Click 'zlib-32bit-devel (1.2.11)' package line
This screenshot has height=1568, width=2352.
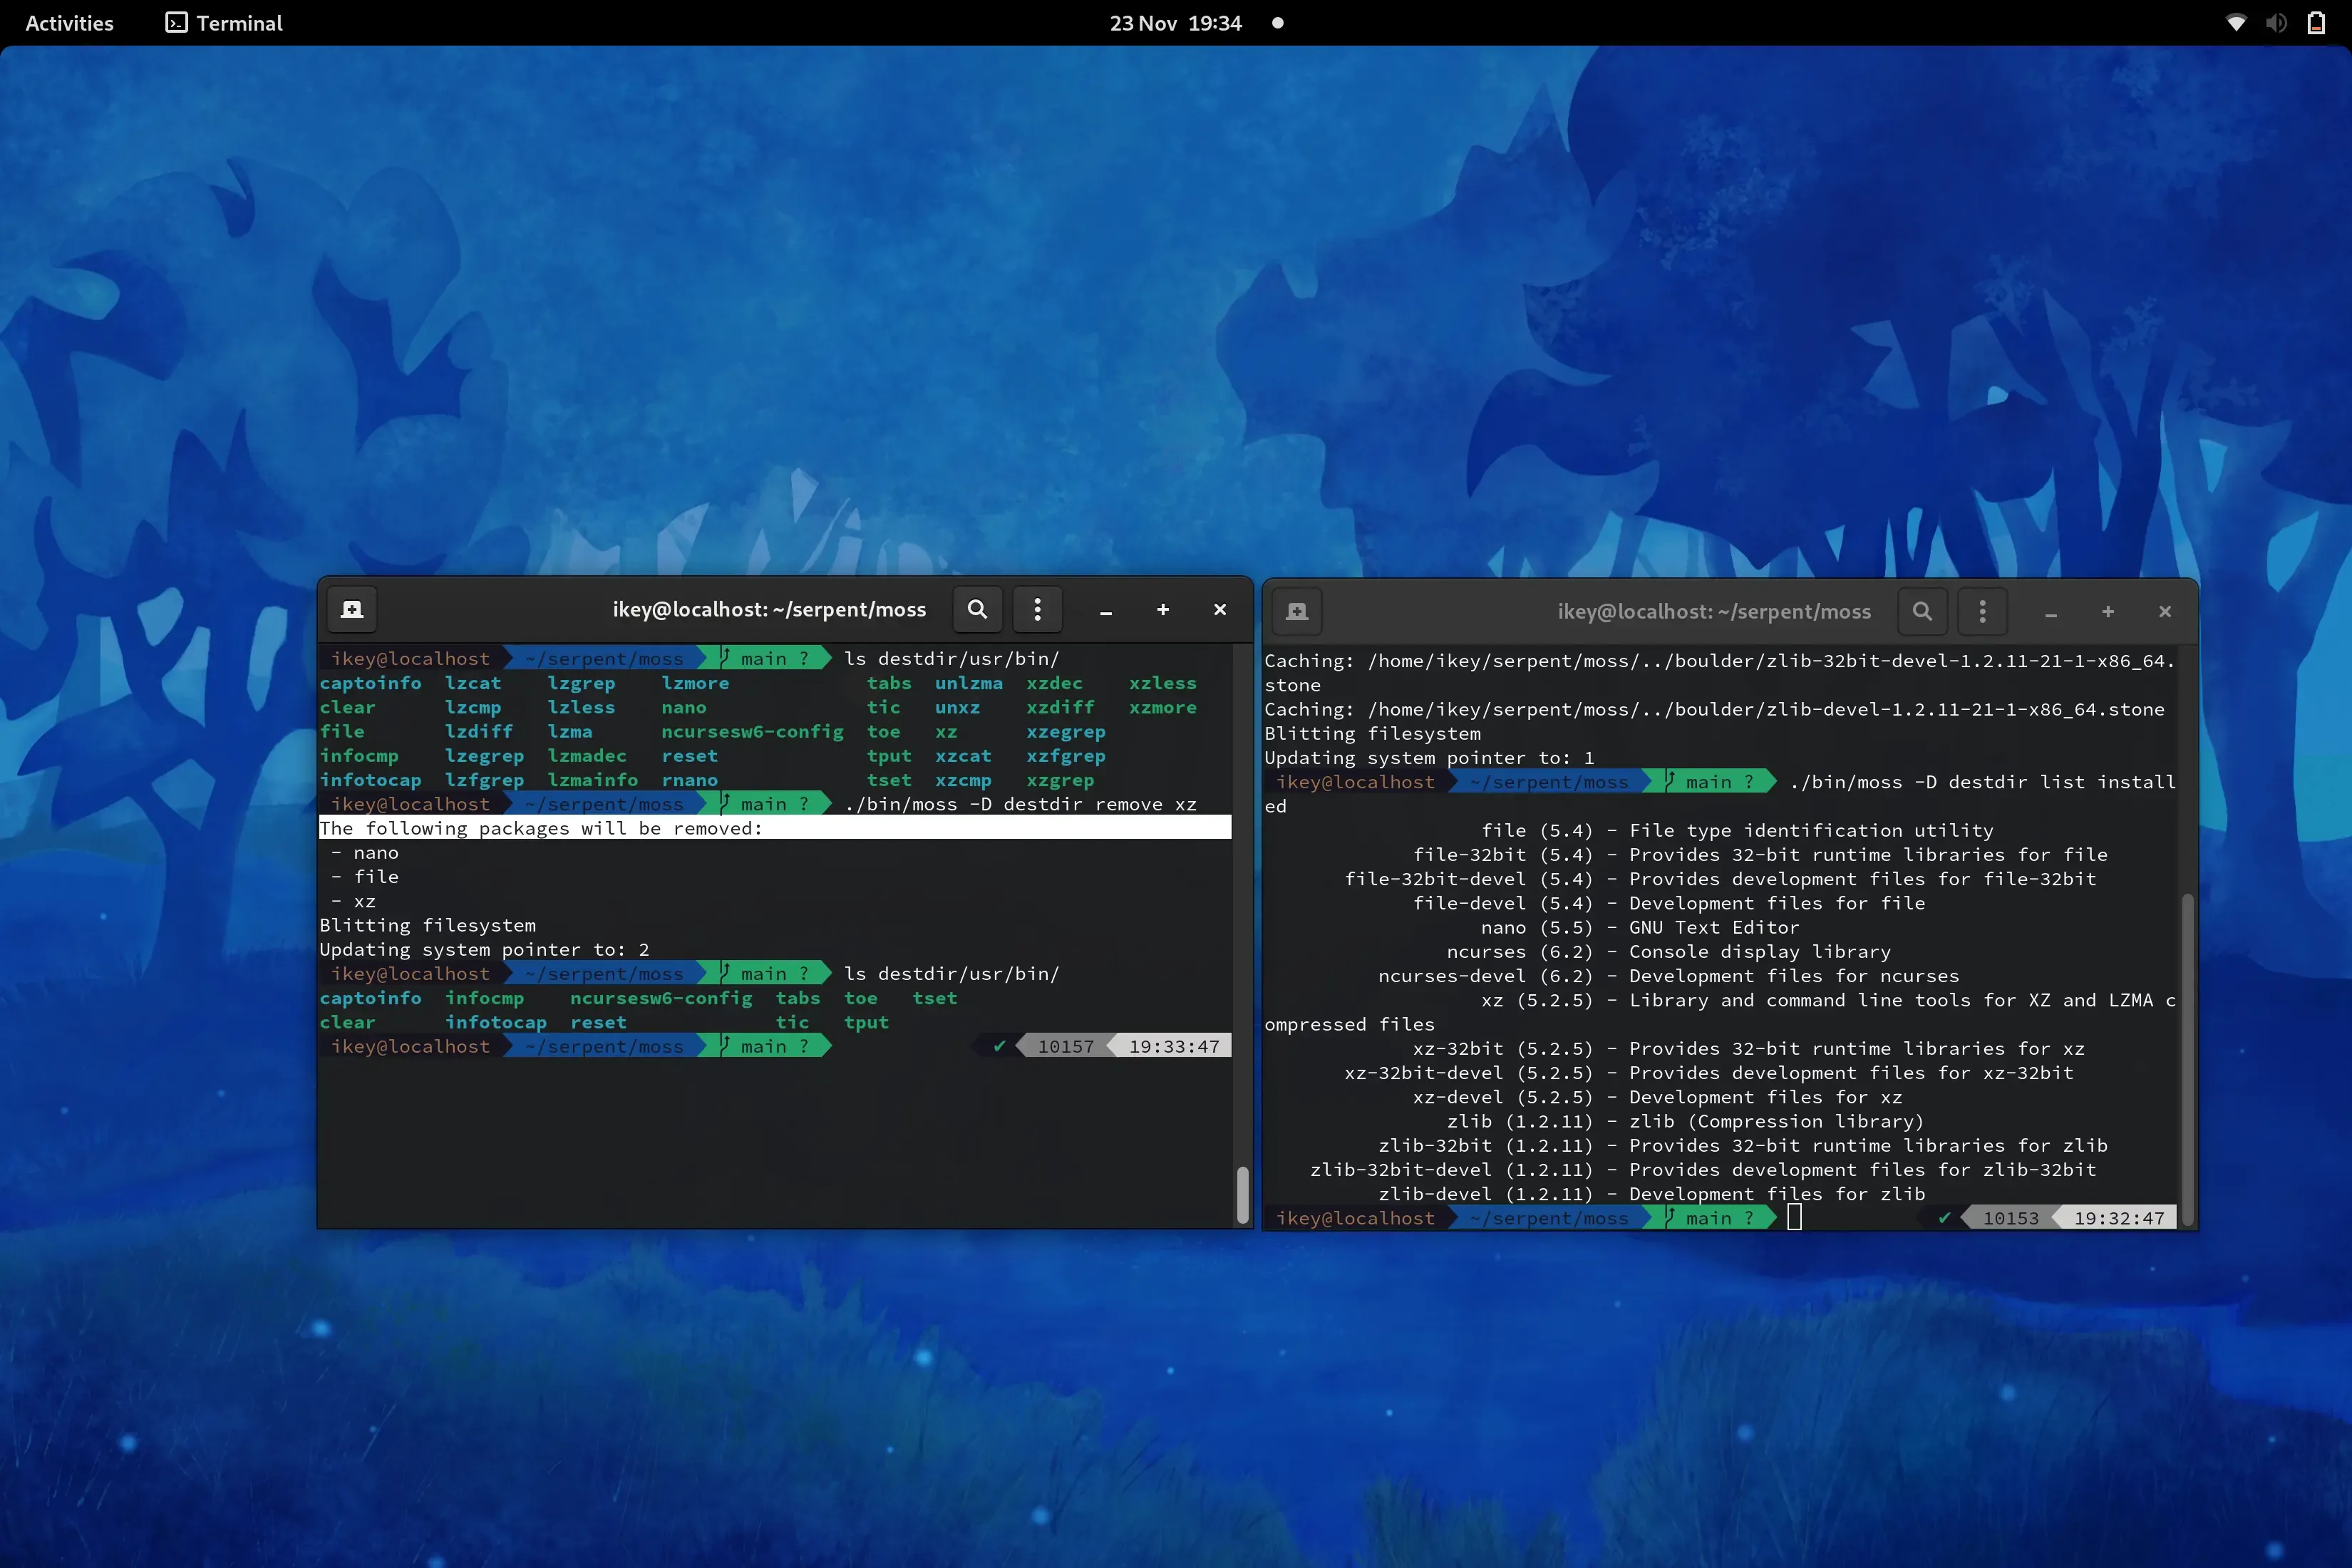click(x=1703, y=1170)
